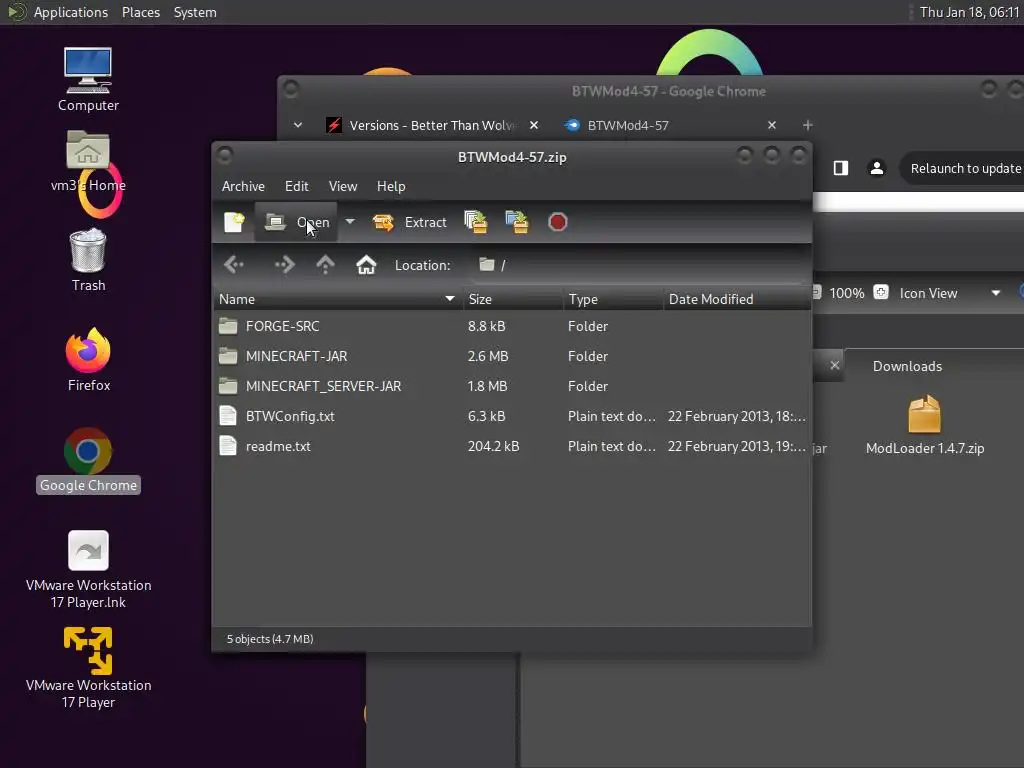Click the BTWConfig.txt document icon
This screenshot has width=1024, height=768.
pyautogui.click(x=228, y=416)
